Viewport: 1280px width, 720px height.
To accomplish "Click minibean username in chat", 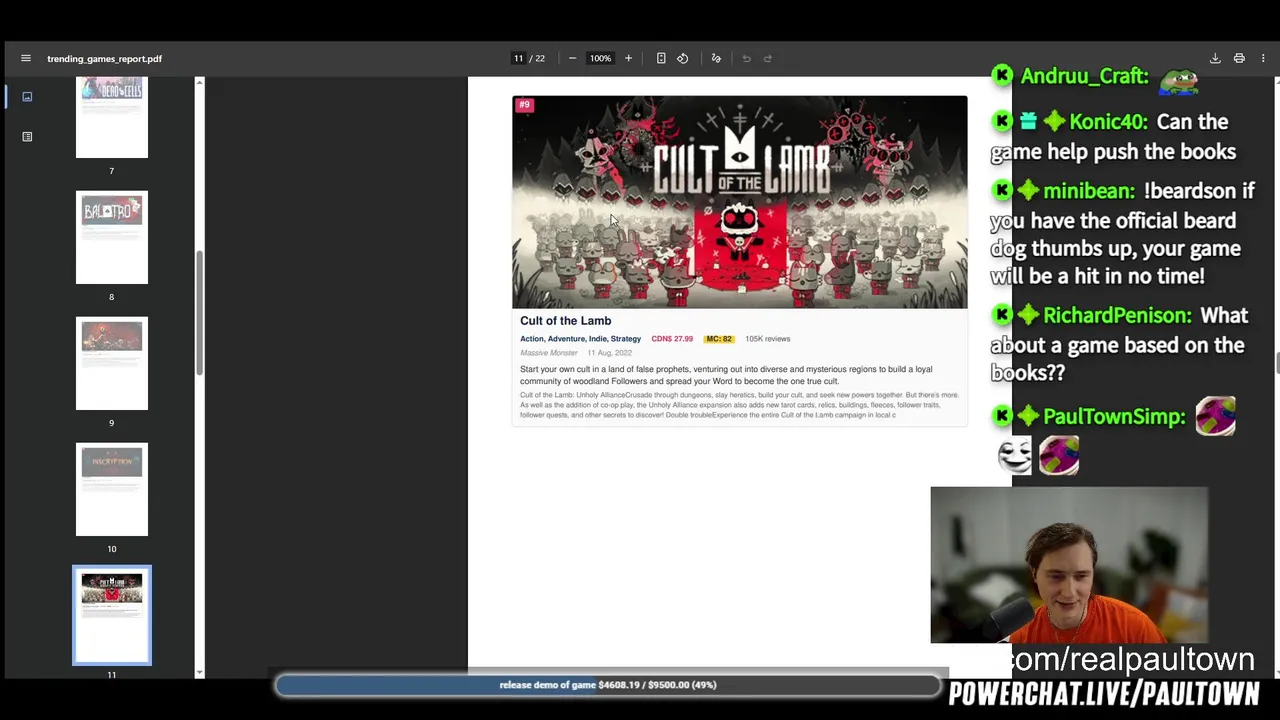I will point(1089,191).
